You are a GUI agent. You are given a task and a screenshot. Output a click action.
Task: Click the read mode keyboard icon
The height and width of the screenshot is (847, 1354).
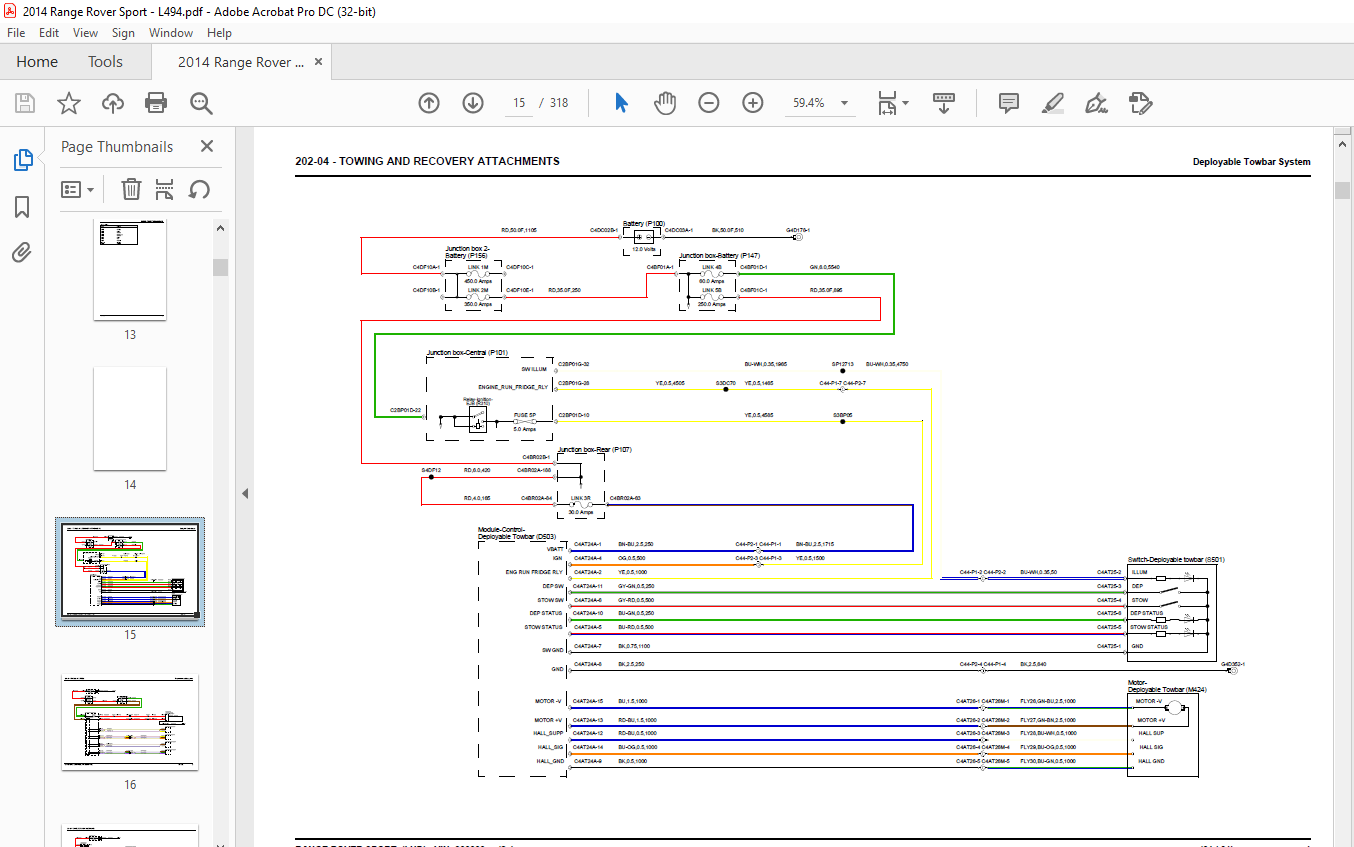[944, 103]
